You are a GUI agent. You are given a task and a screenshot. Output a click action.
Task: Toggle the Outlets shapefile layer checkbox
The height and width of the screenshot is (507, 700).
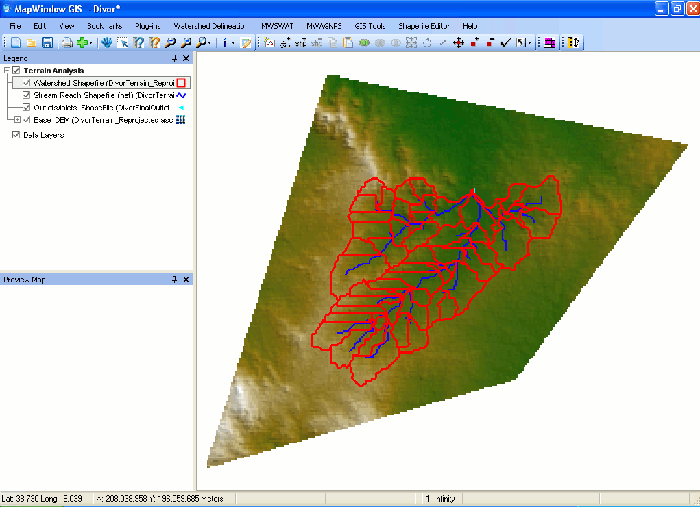26,107
